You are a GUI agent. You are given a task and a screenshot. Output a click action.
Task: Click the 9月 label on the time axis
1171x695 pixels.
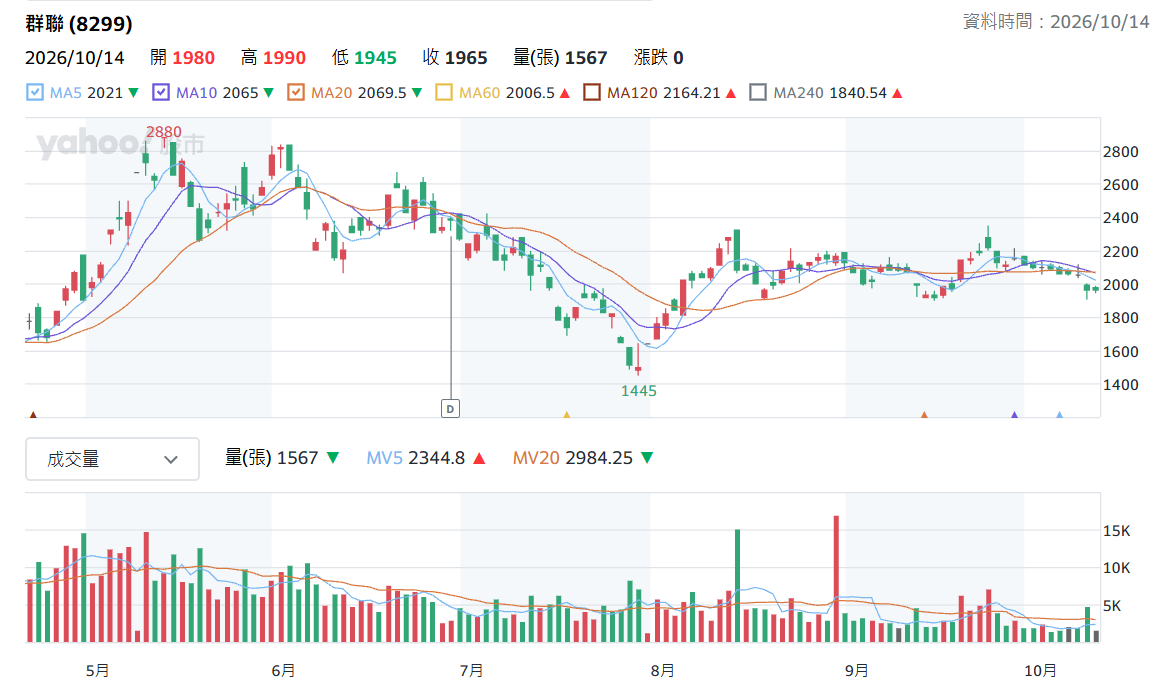[x=857, y=670]
